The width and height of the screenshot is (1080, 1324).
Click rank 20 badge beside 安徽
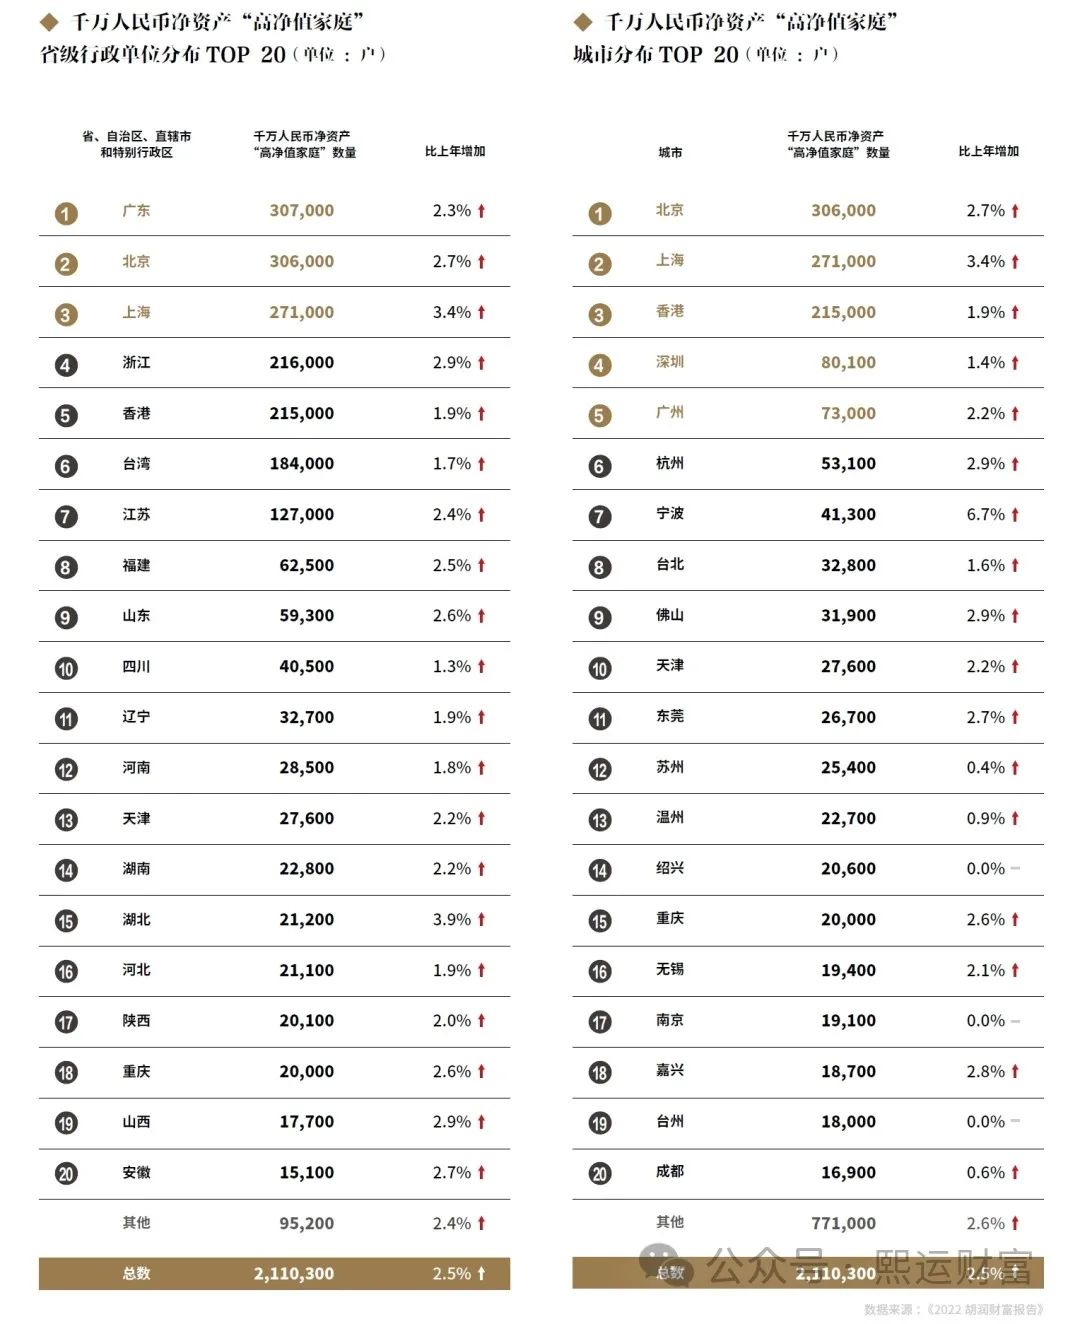tap(66, 1174)
